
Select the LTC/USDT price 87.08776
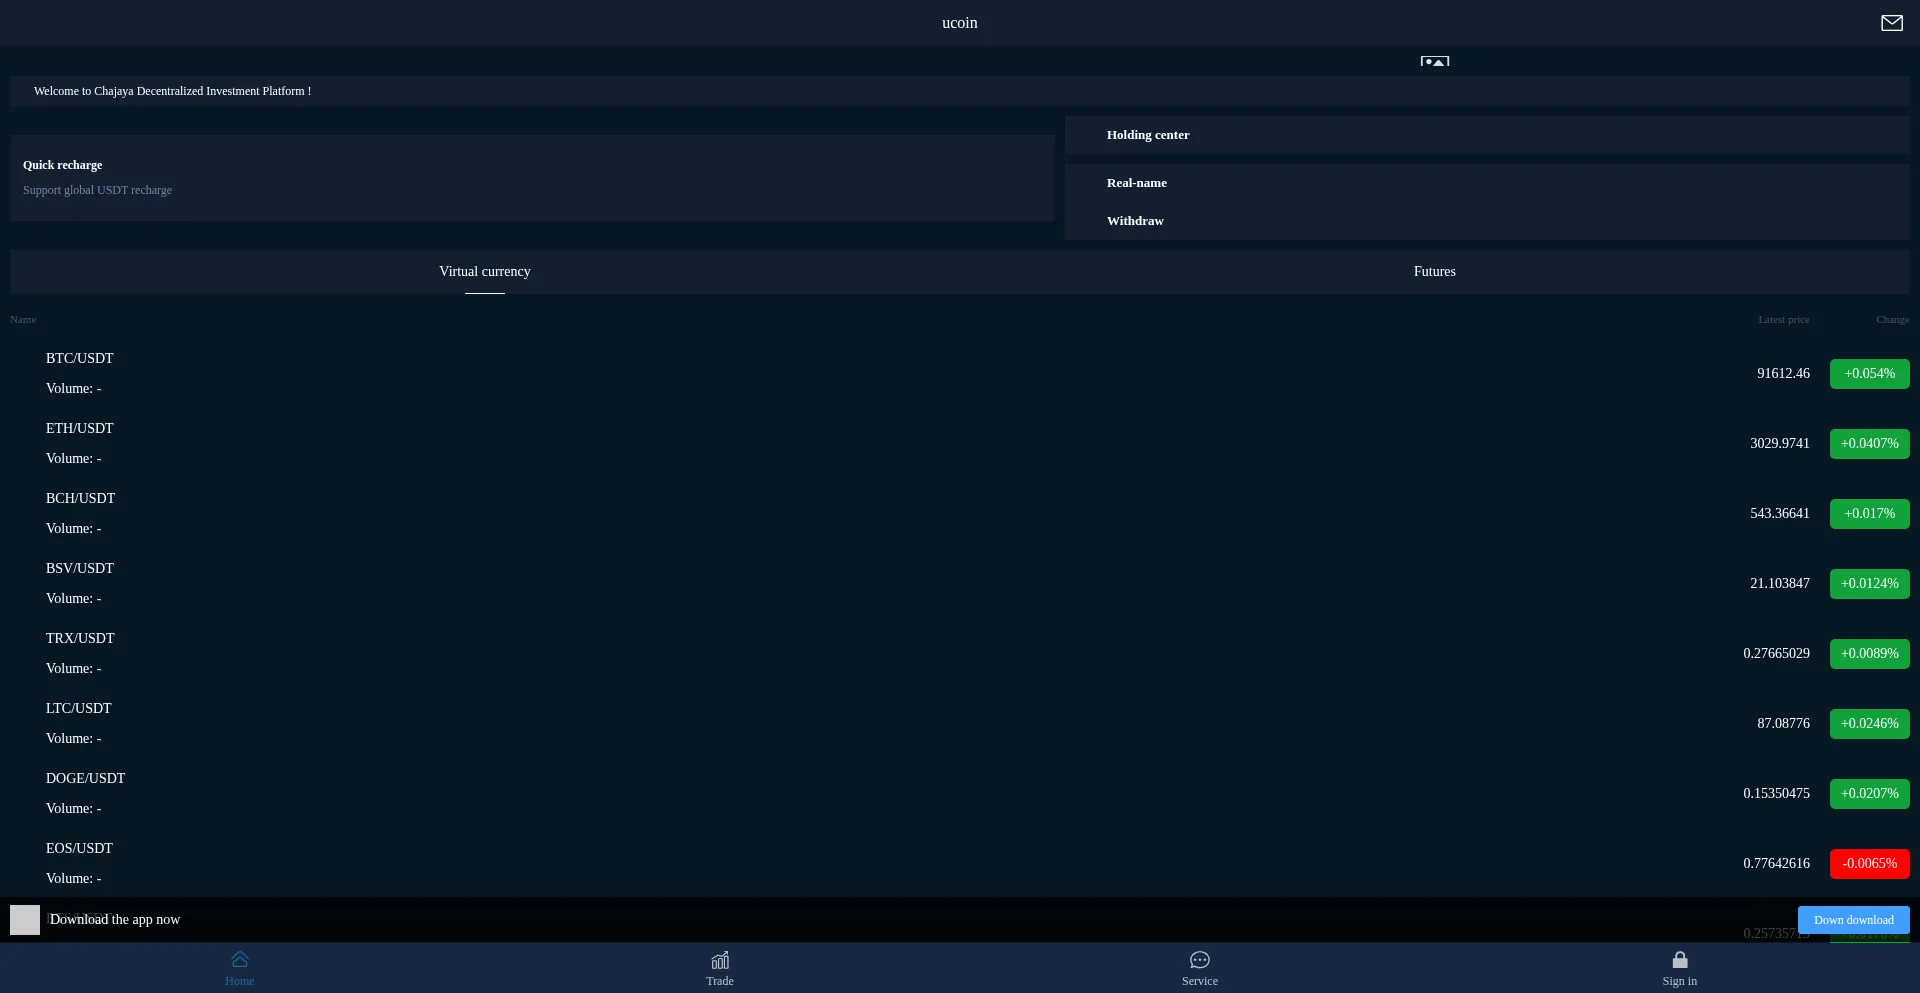coord(1783,724)
